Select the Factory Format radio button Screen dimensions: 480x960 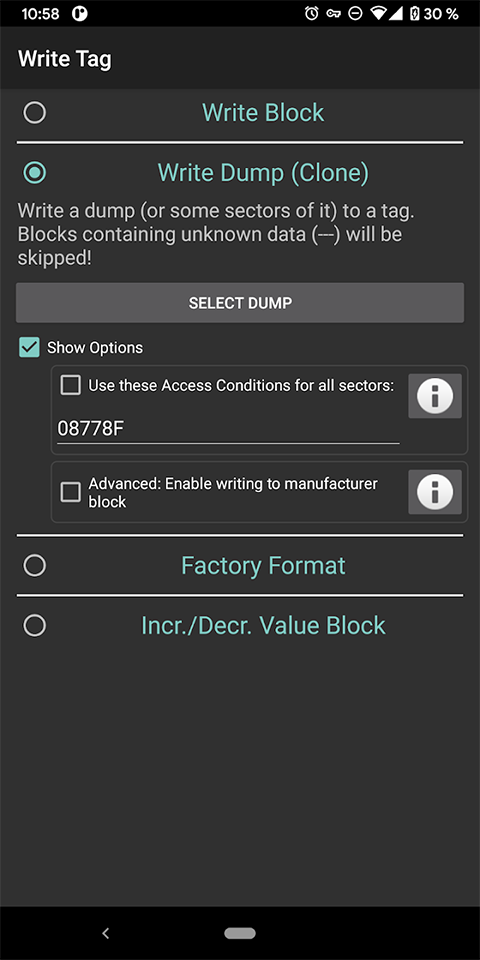tap(34, 566)
